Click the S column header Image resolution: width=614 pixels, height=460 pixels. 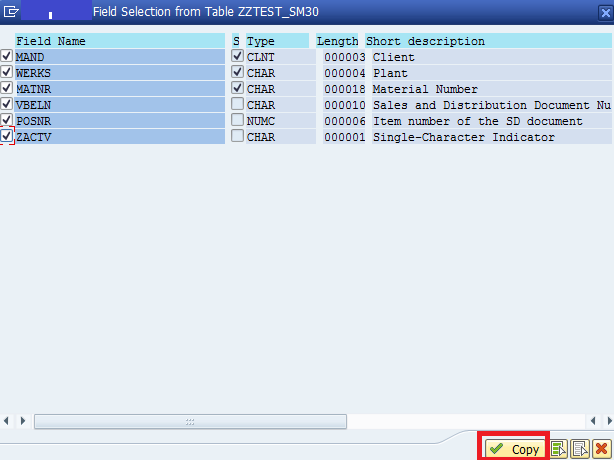click(236, 41)
